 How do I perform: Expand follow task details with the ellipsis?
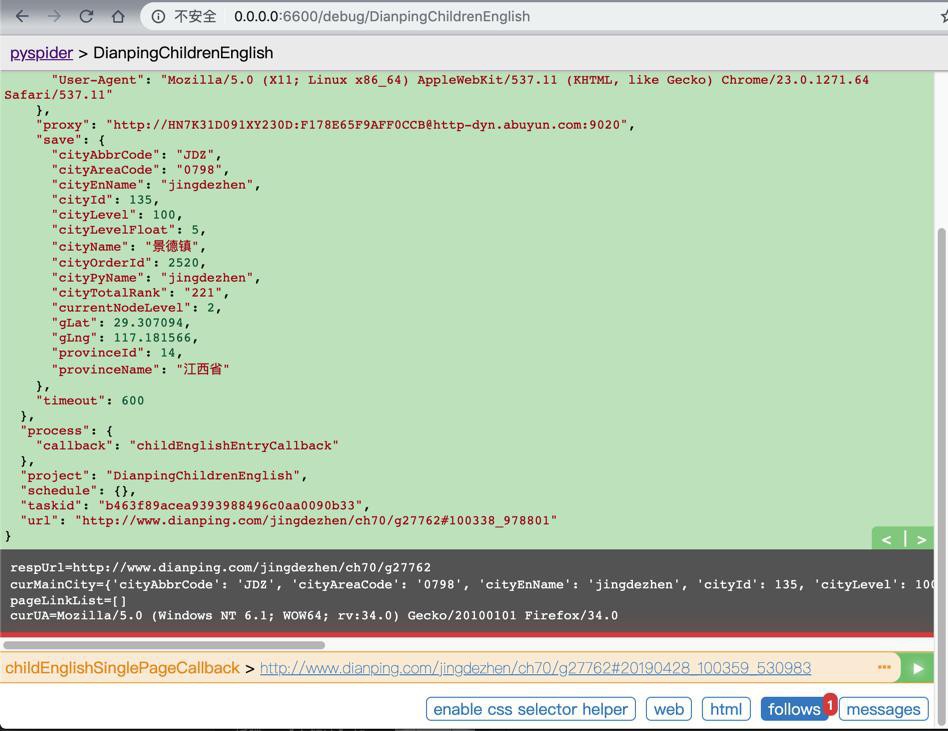click(x=885, y=667)
